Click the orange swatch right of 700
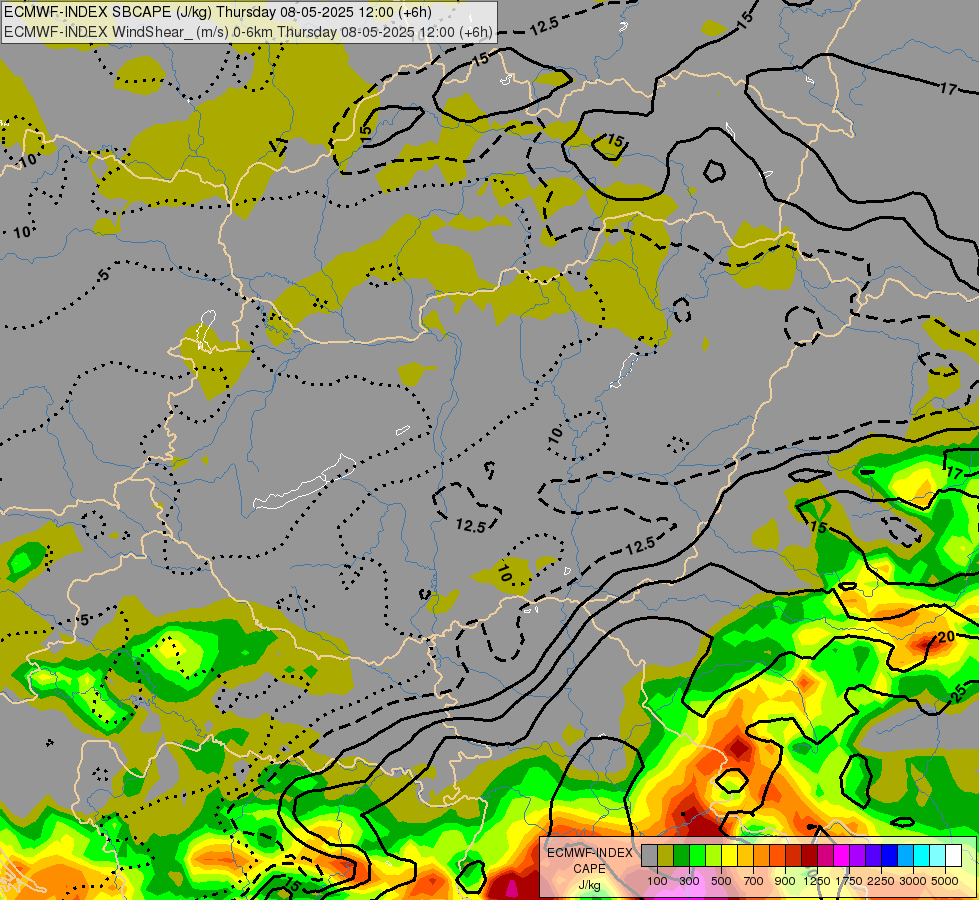This screenshot has width=979, height=900. 762,855
